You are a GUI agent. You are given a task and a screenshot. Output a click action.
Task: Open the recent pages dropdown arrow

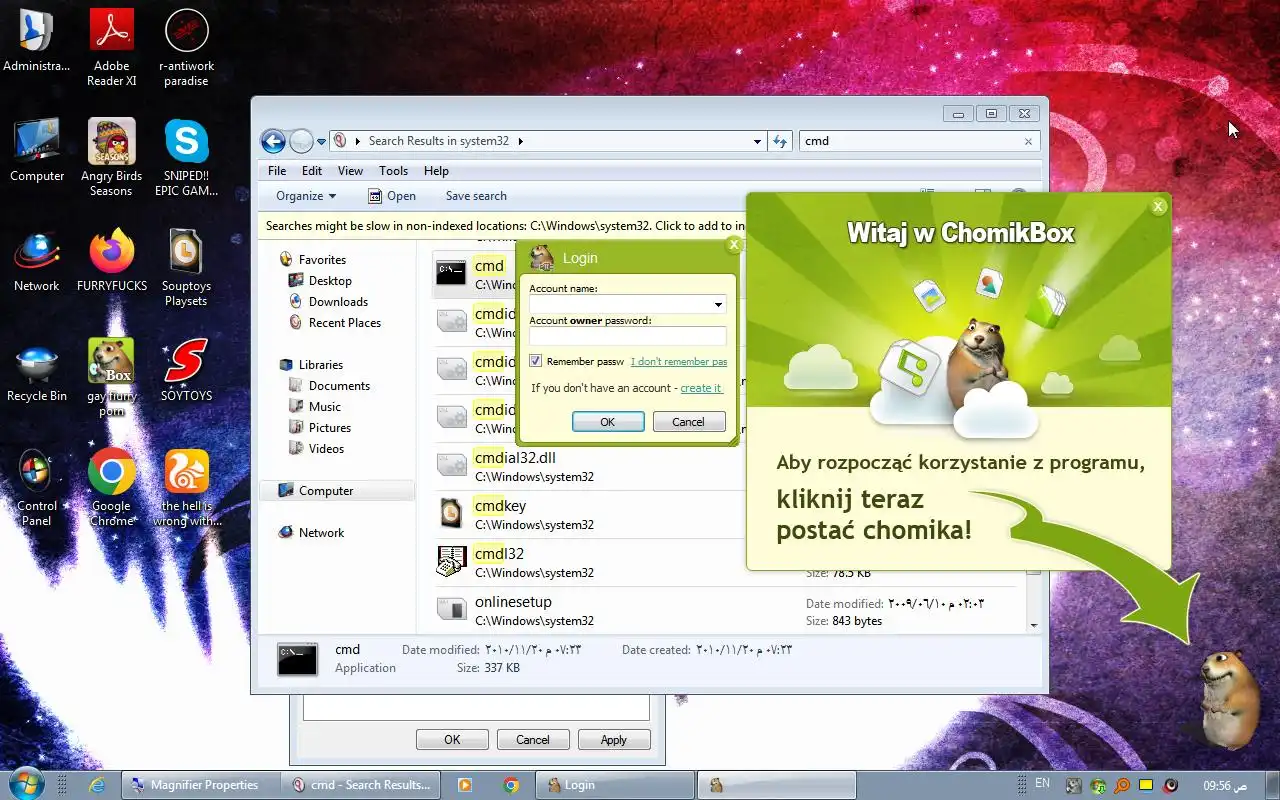[322, 142]
